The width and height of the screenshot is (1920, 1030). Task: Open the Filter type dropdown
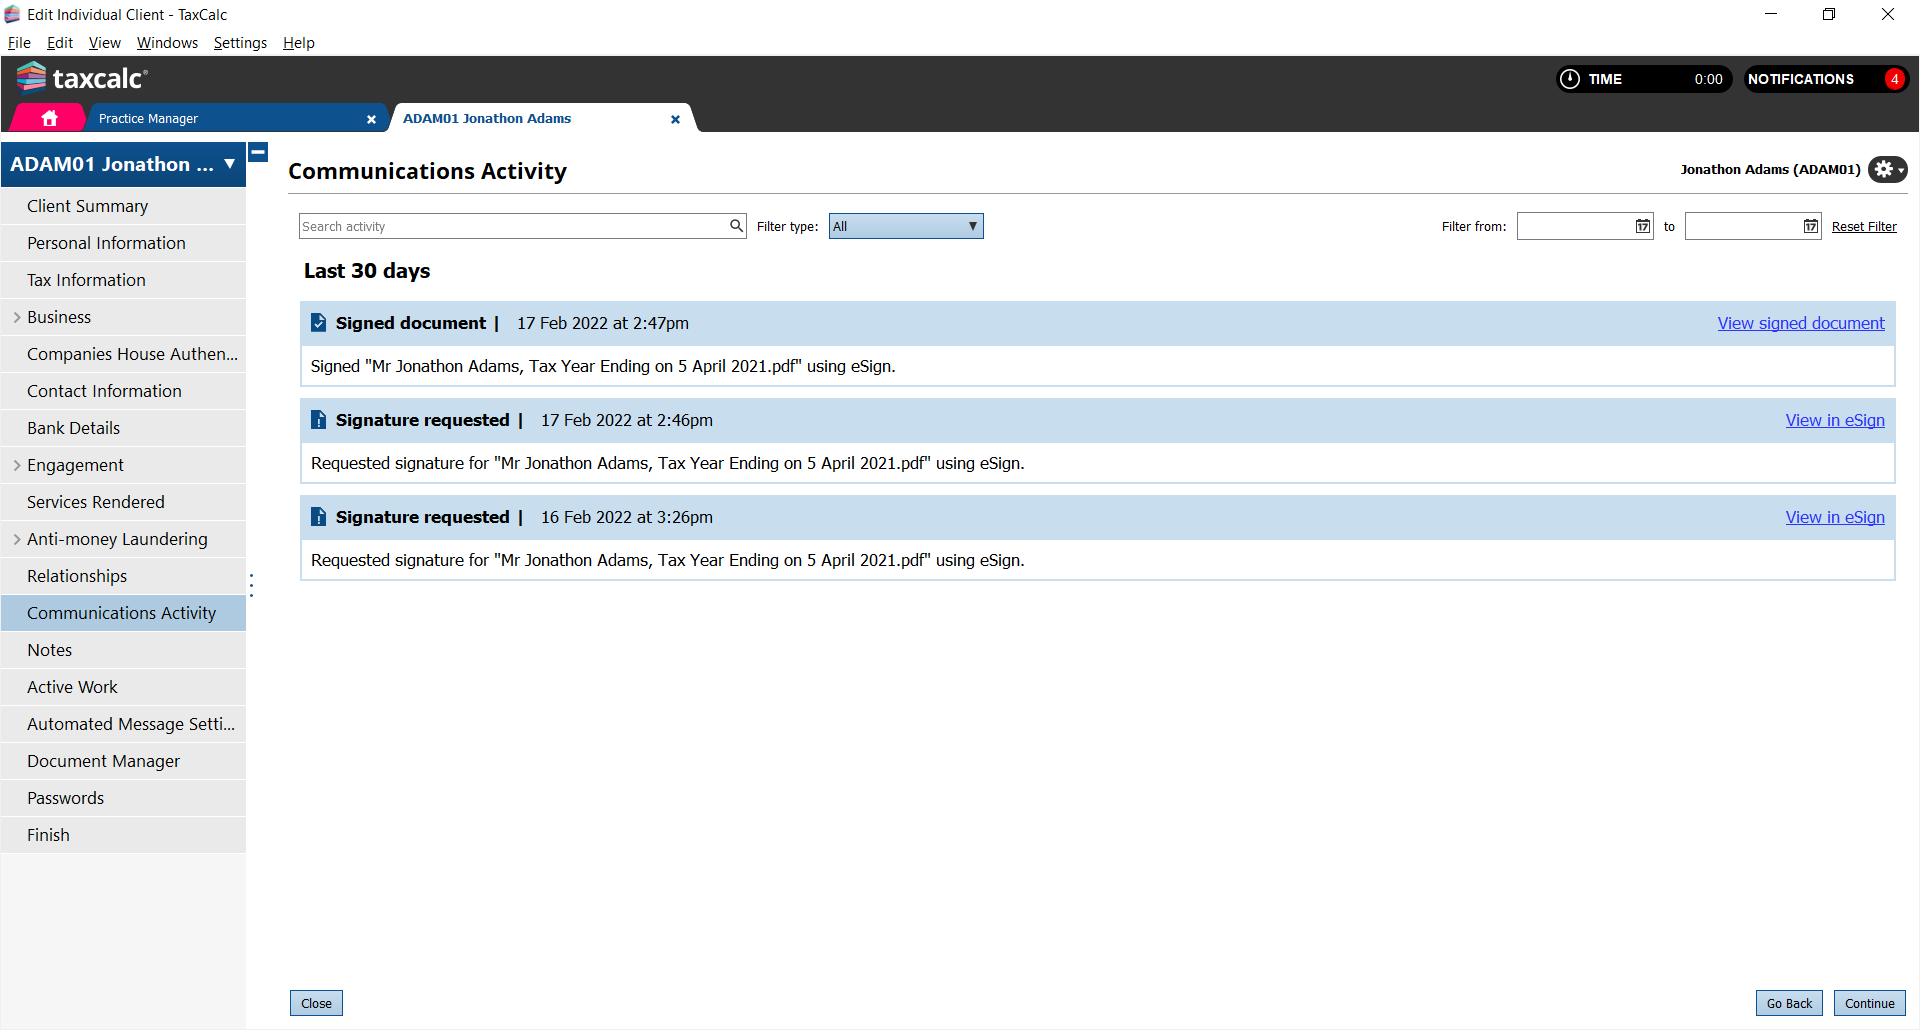tap(905, 226)
